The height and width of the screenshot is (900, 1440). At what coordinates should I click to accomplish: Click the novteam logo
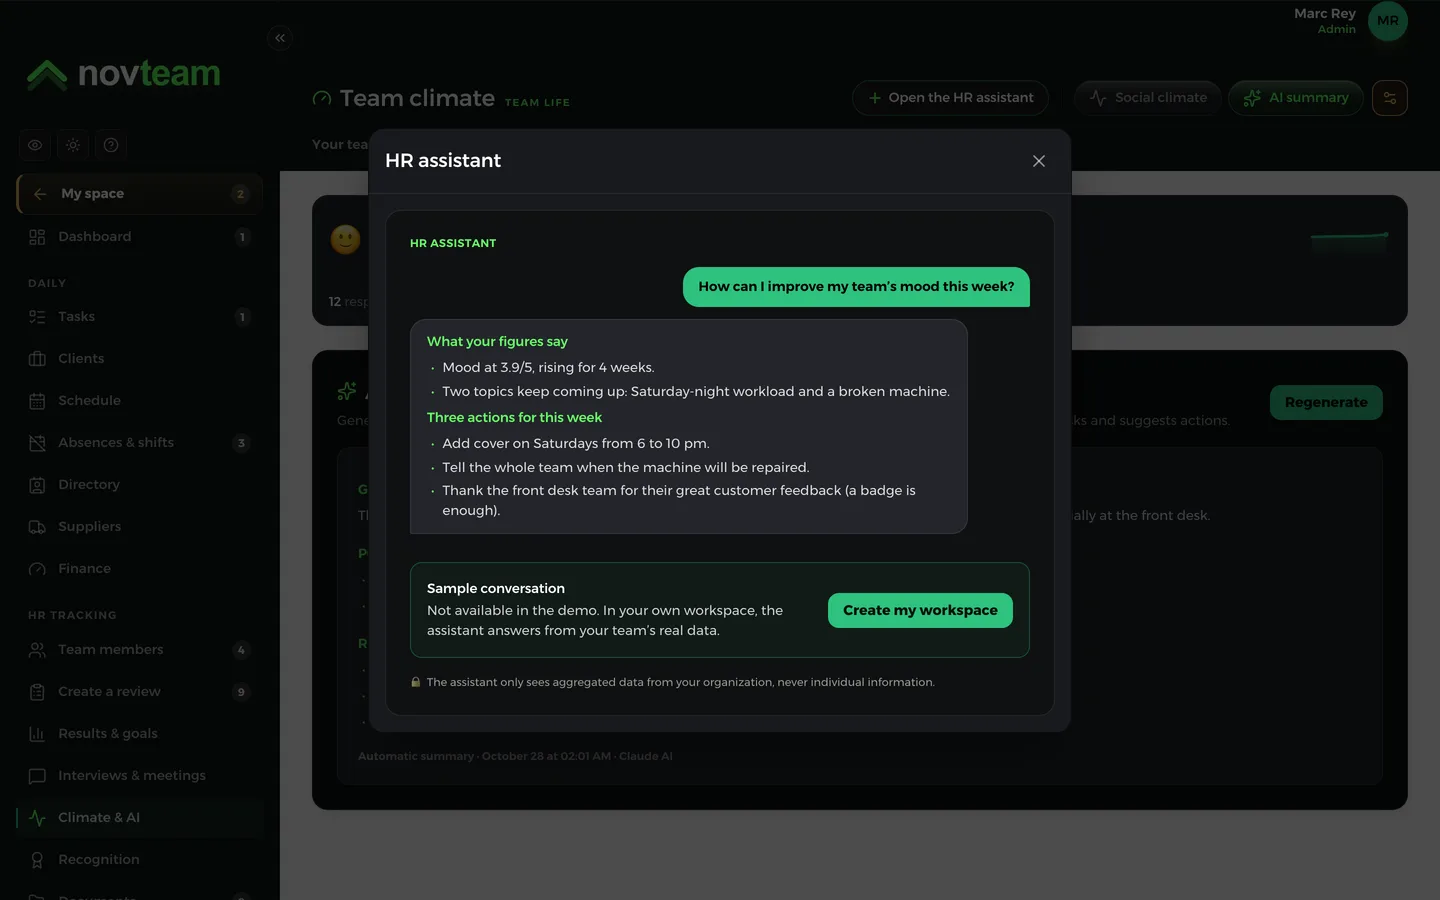click(124, 74)
